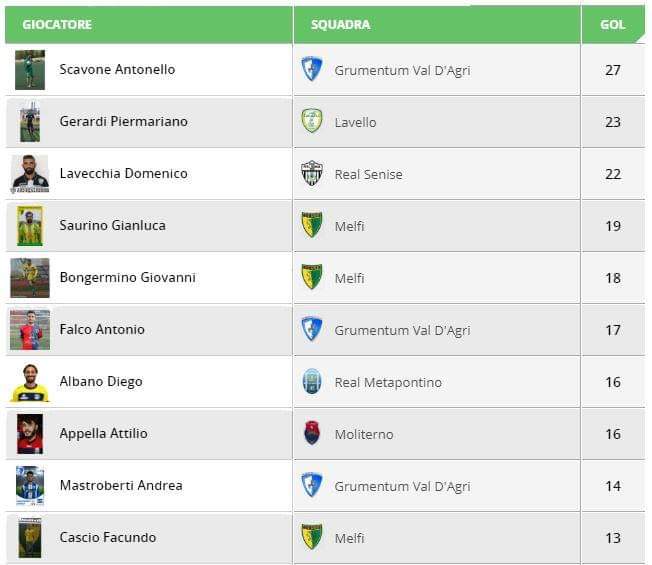Sort by the GOL column header
The width and height of the screenshot is (652, 565).
(612, 24)
